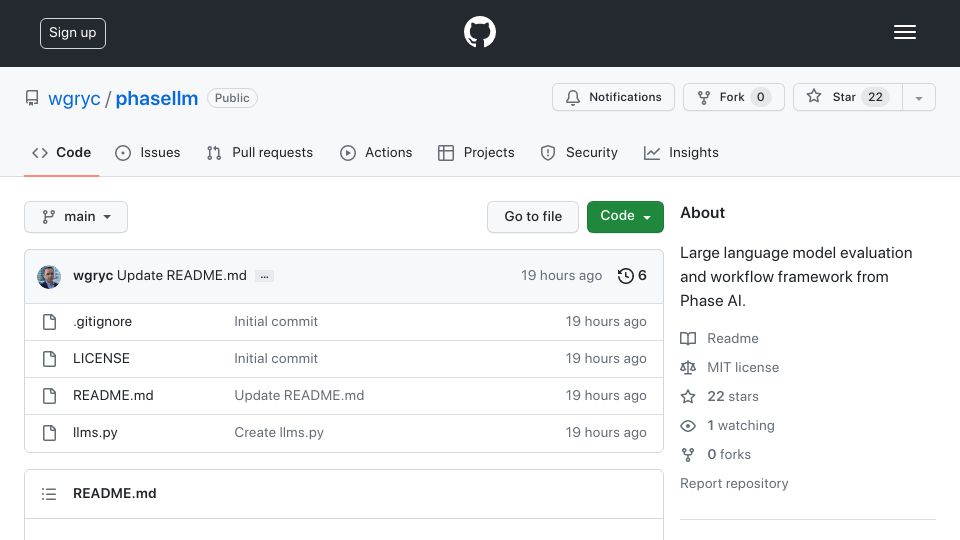Switch to the Projects tab
This screenshot has height=540, width=960.
476,152
